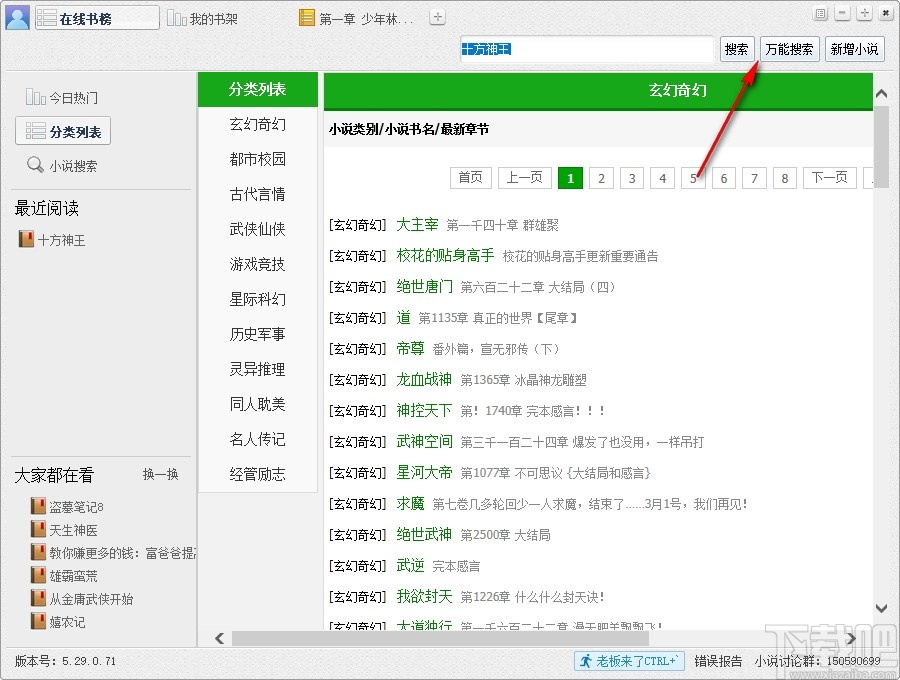900x680 pixels.
Task: Open 小说搜索 from the sidebar
Action: [x=62, y=166]
